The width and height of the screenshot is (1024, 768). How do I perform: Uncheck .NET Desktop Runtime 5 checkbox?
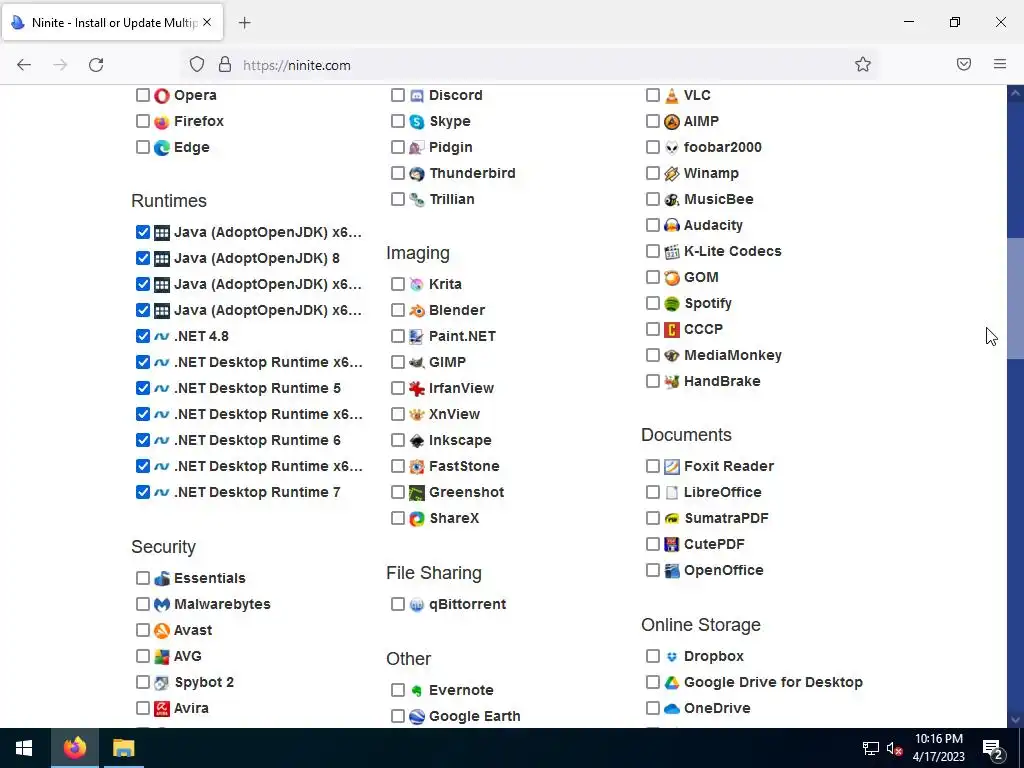pos(142,388)
